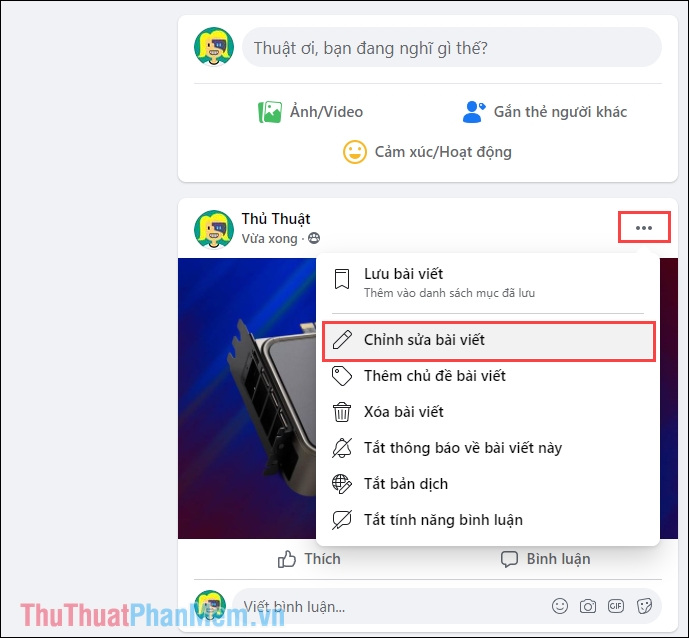This screenshot has width=689, height=638.
Task: Click Gắn thẻ người khác button
Action: [545, 112]
